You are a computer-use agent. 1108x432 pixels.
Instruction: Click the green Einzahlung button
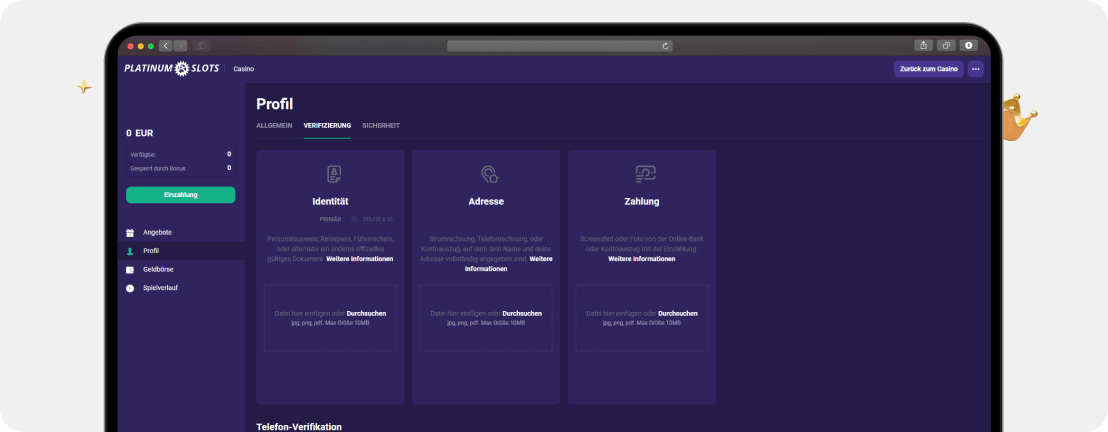[181, 195]
